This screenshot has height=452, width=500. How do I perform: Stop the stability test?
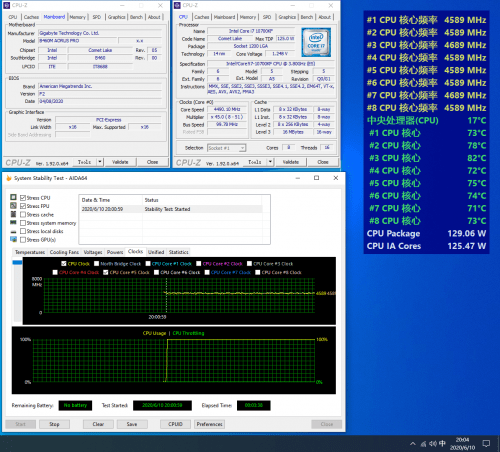pyautogui.click(x=54, y=424)
